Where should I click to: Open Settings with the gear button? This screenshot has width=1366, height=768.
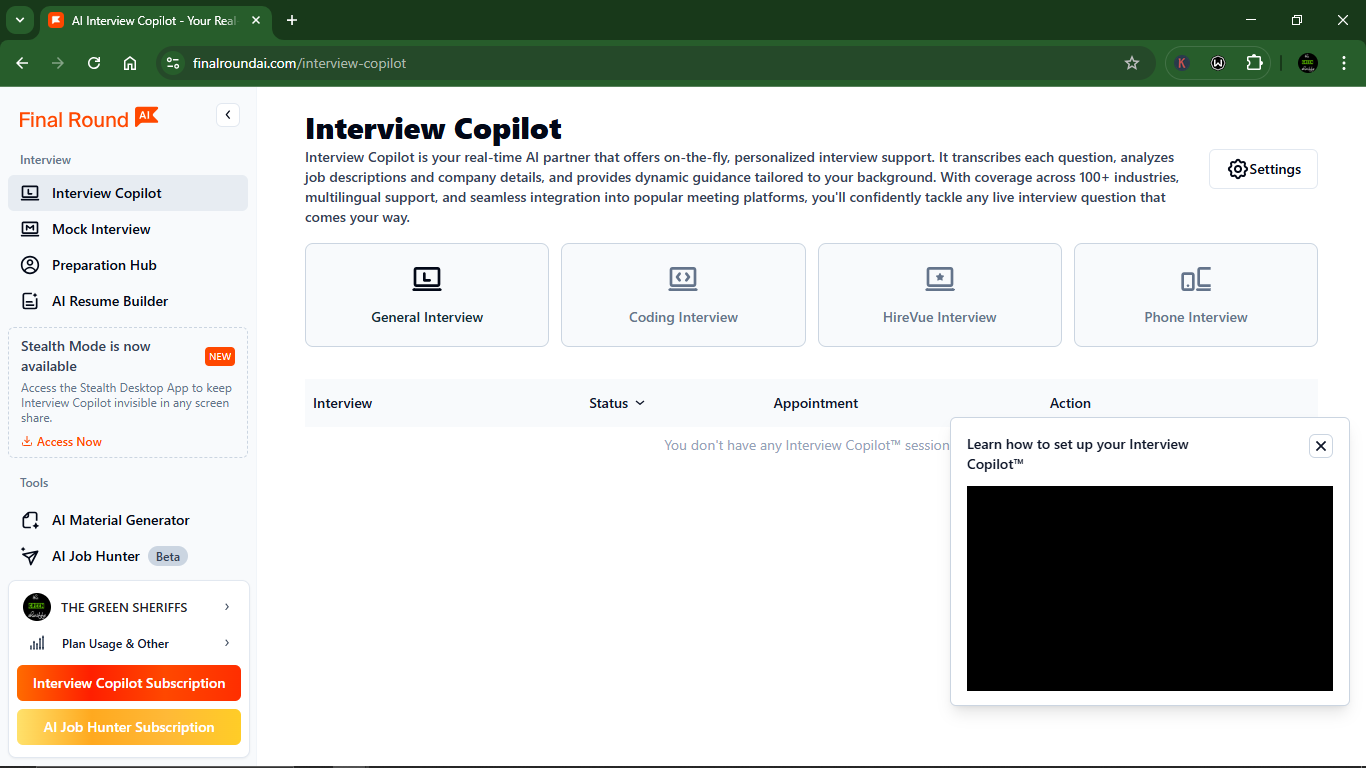click(x=1263, y=169)
